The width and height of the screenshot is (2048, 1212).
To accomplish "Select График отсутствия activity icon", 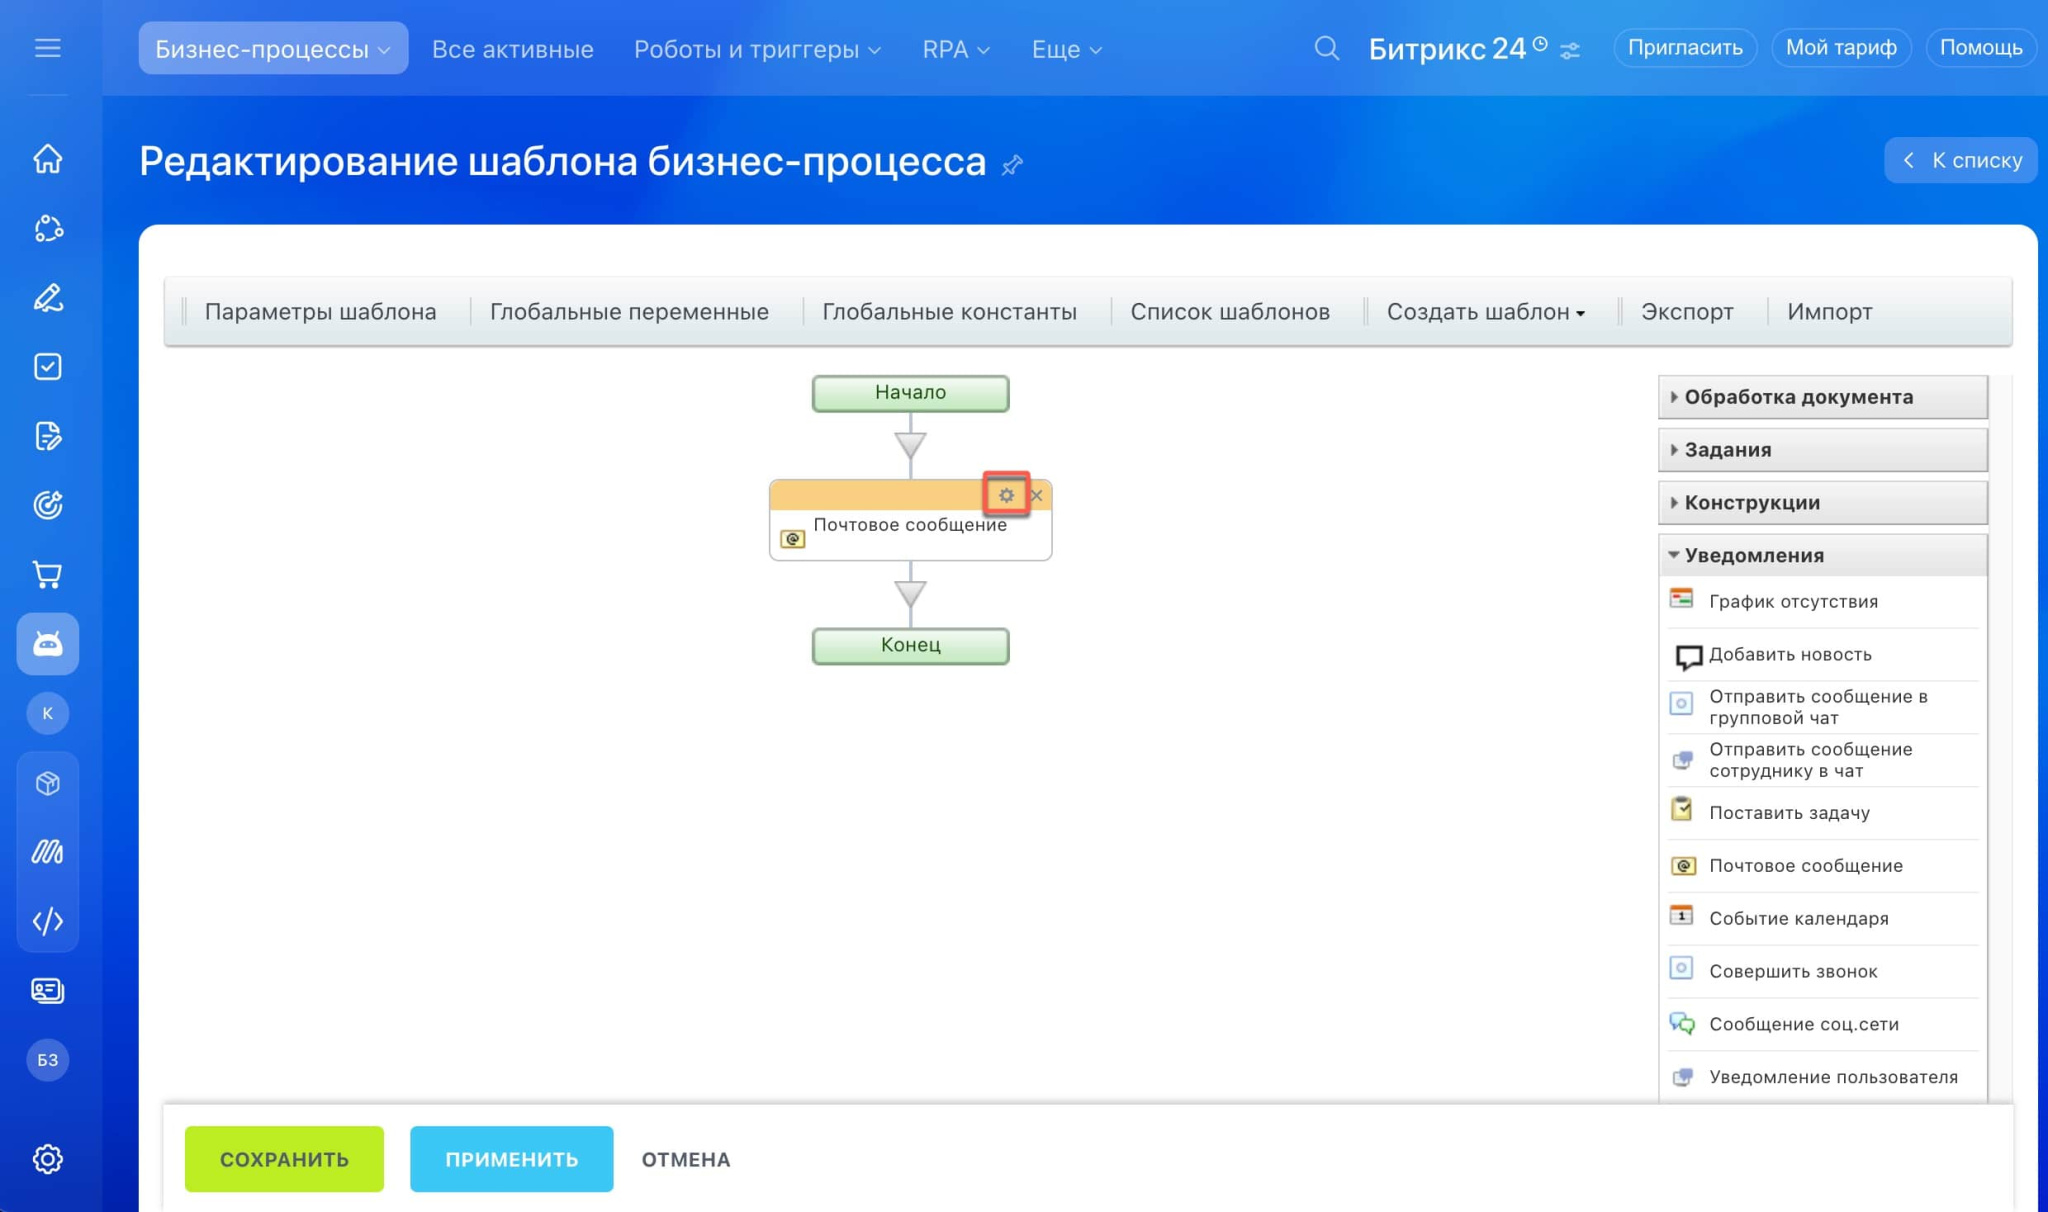I will click(1681, 599).
